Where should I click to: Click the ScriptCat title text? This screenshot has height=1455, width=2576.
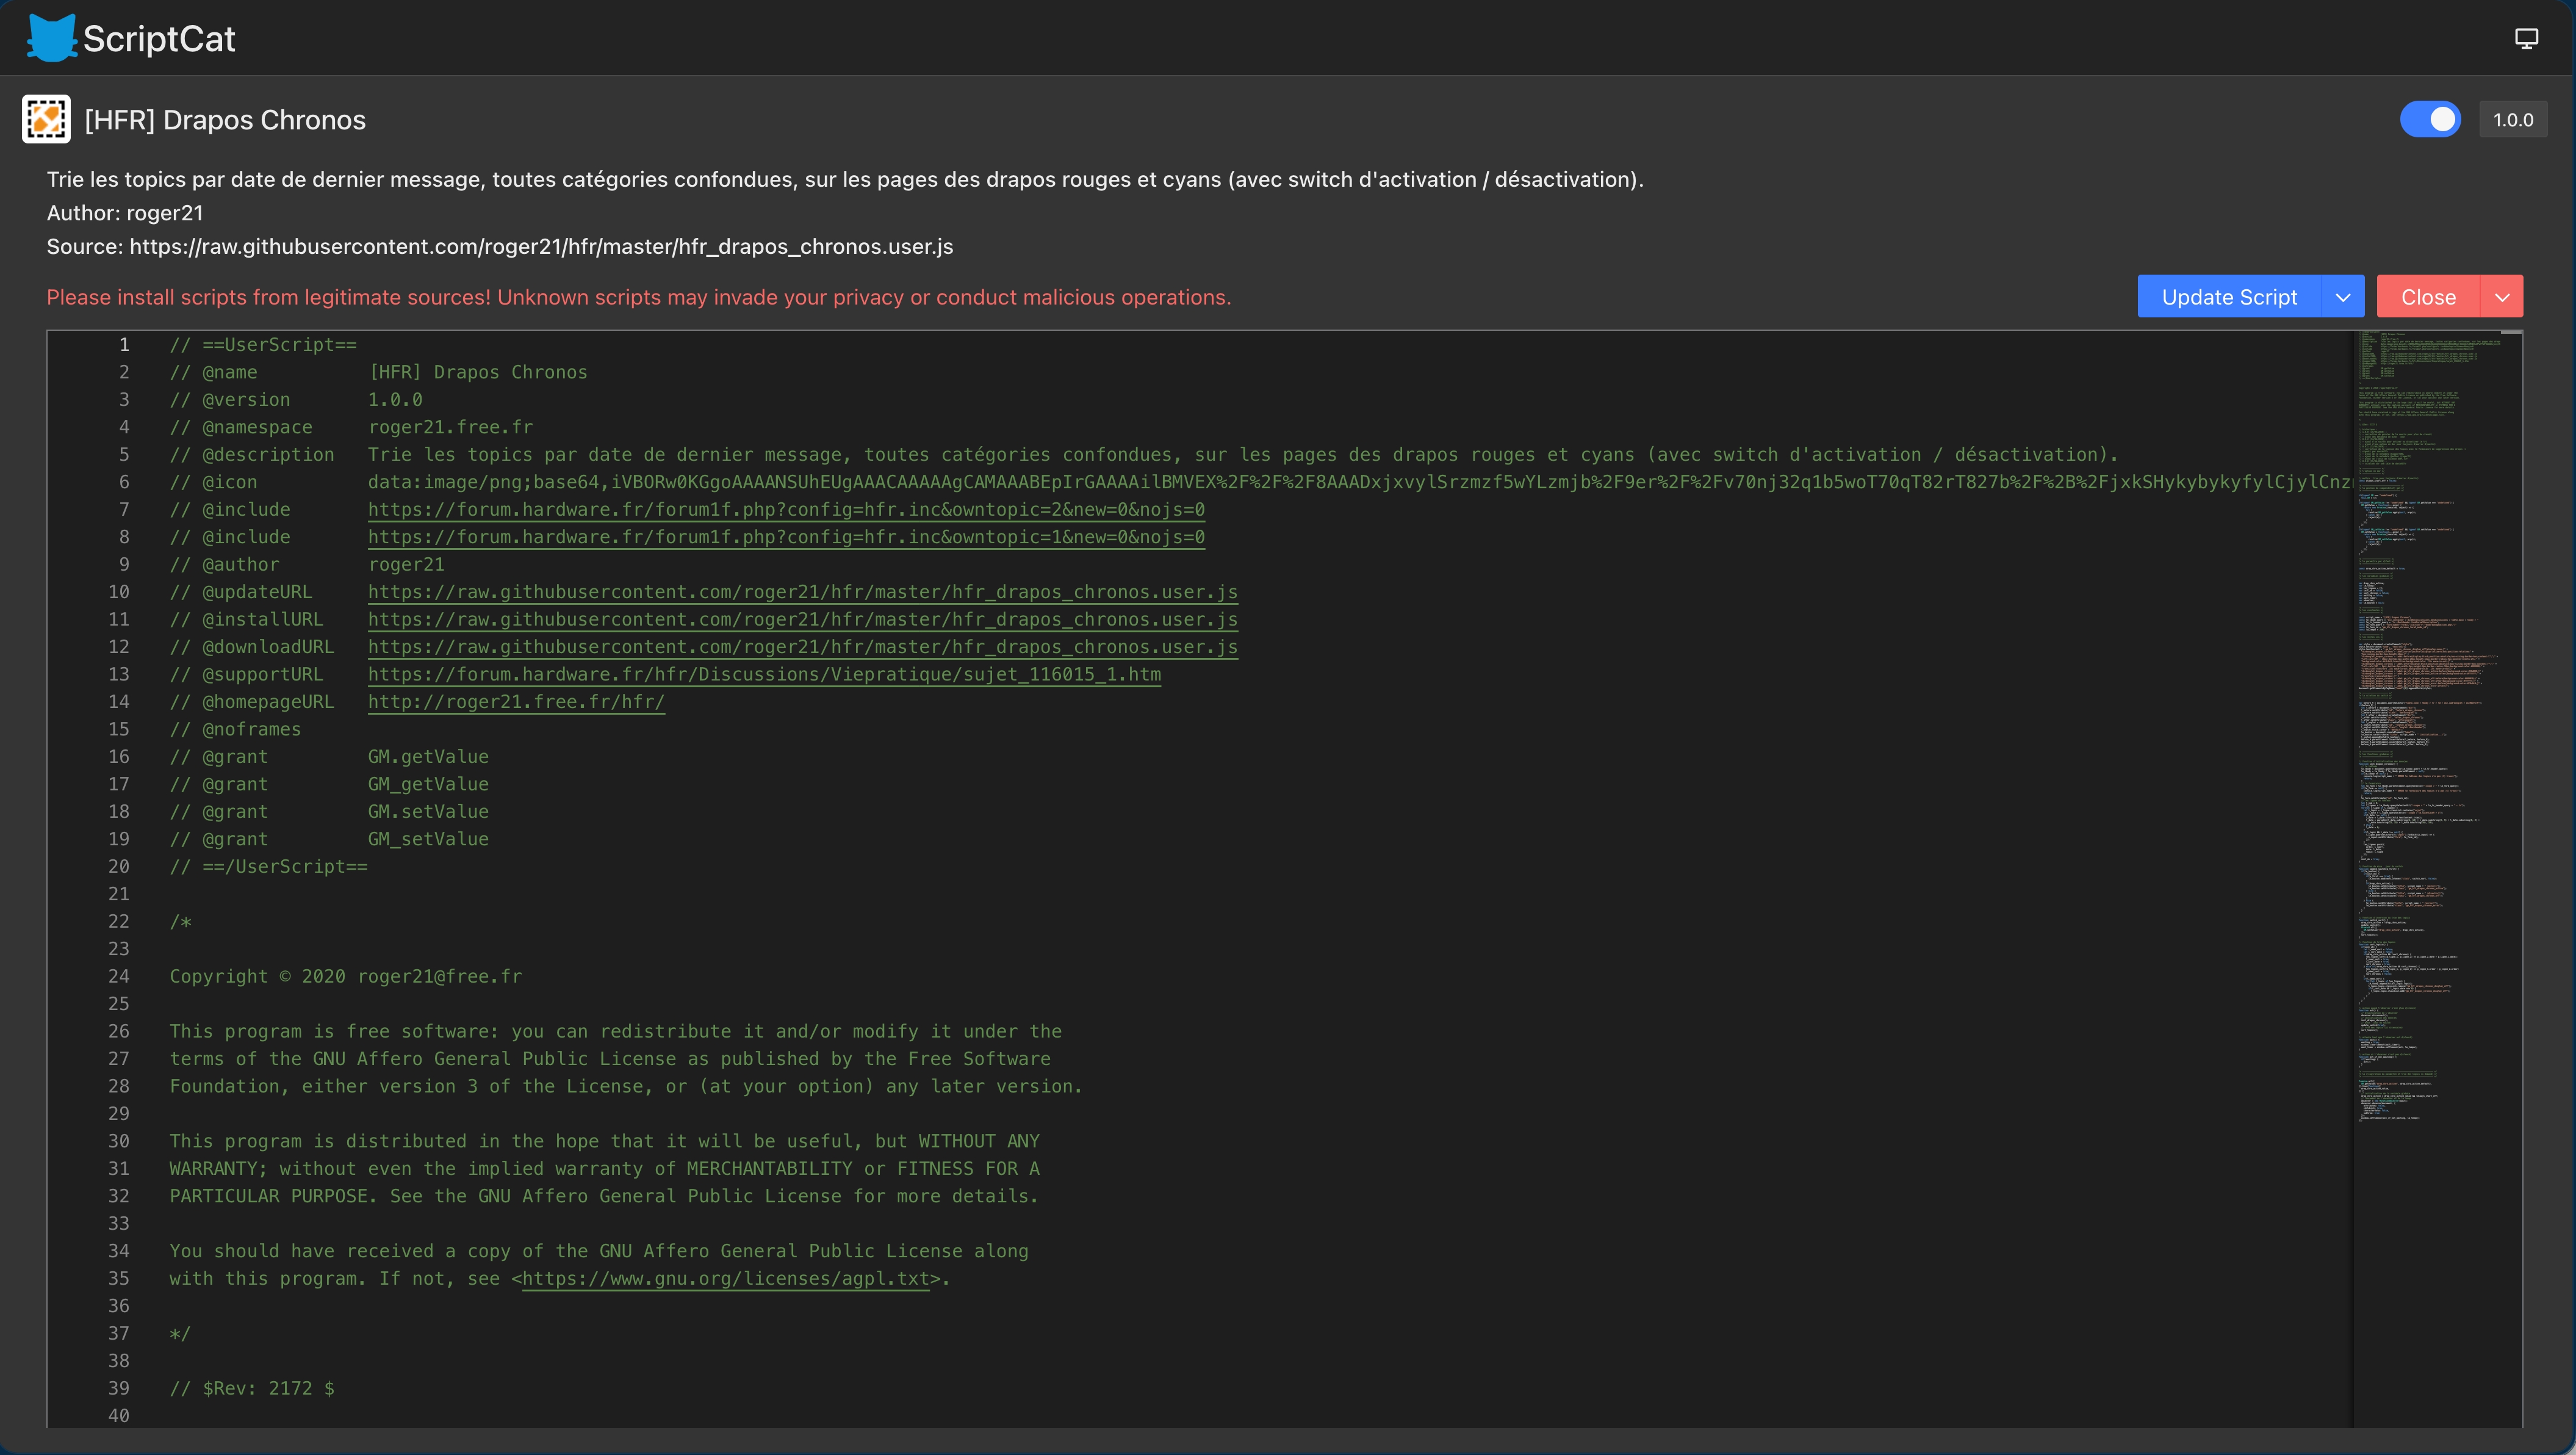pyautogui.click(x=159, y=38)
